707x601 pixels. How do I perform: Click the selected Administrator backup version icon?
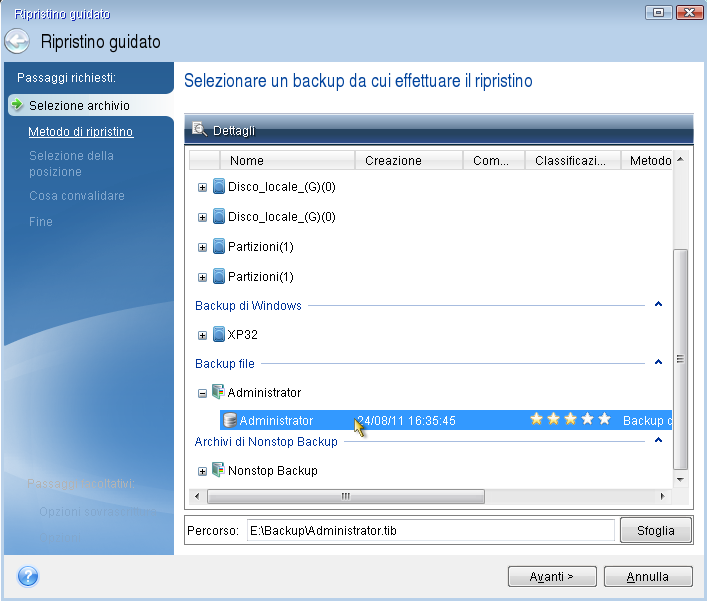coord(230,421)
